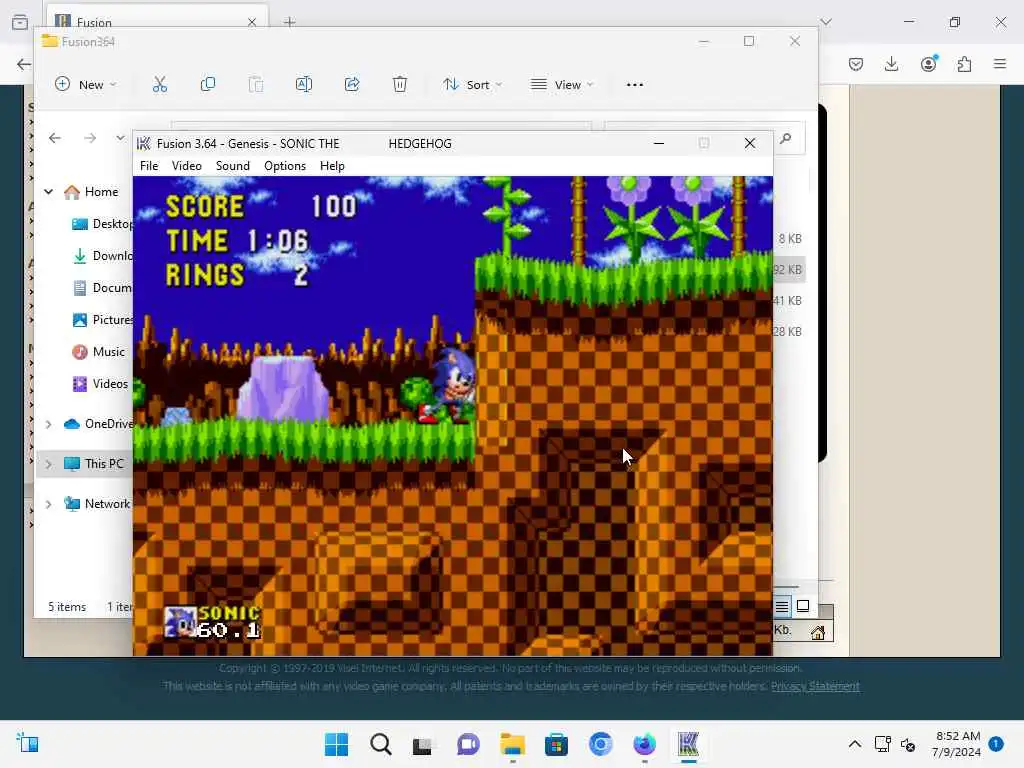Select This PC in the navigation pane

[x=93, y=464]
